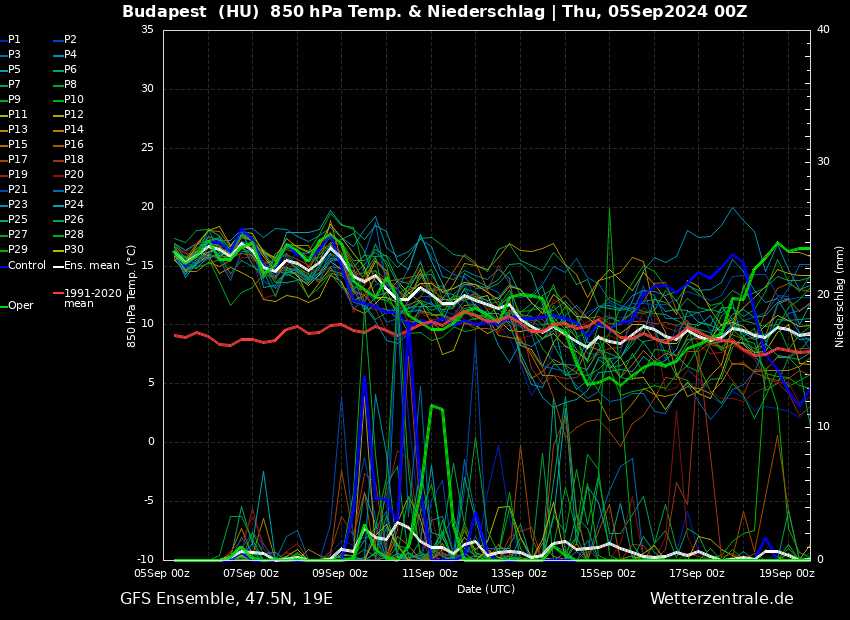Click the blue Control line swatch in legend

(3, 266)
